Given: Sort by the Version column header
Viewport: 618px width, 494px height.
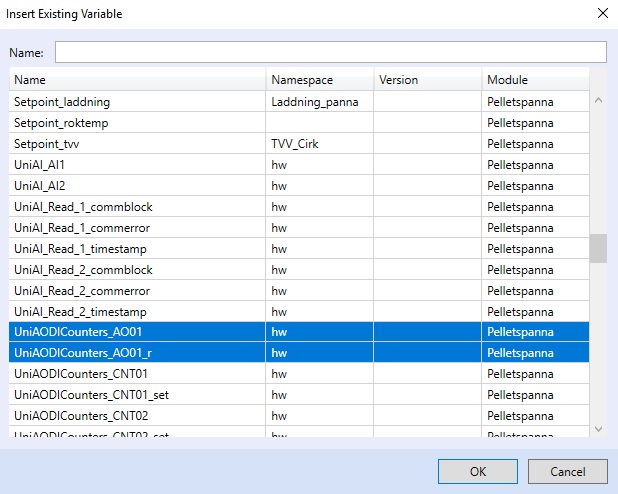Looking at the screenshot, I should (x=427, y=80).
